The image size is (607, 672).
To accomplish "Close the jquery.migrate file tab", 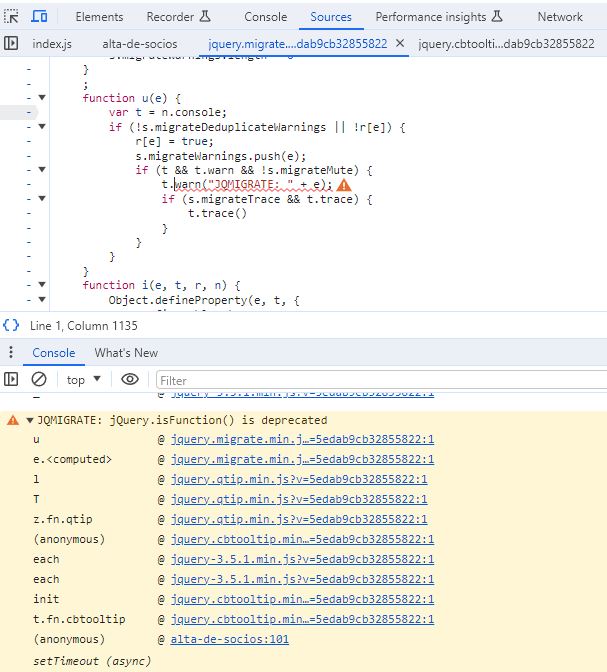I will [x=400, y=43].
